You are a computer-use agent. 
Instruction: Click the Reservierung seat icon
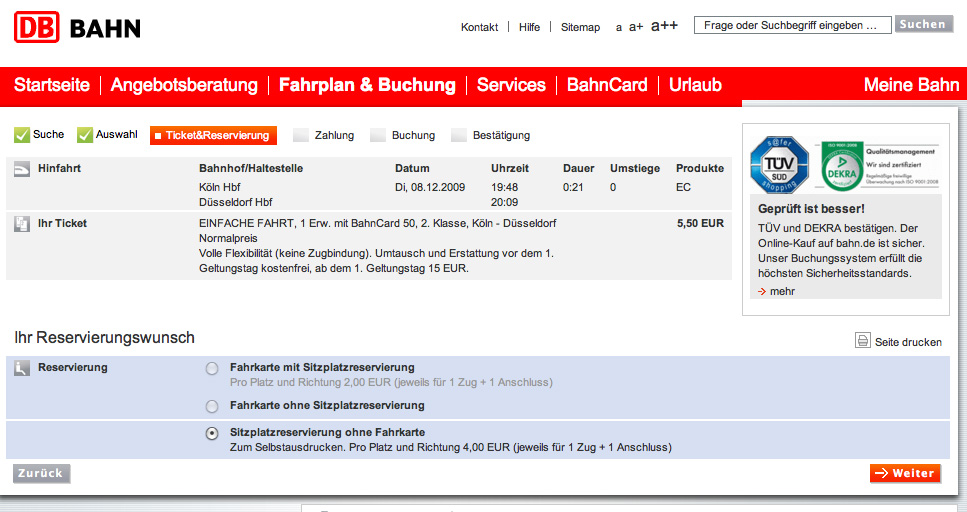point(22,368)
